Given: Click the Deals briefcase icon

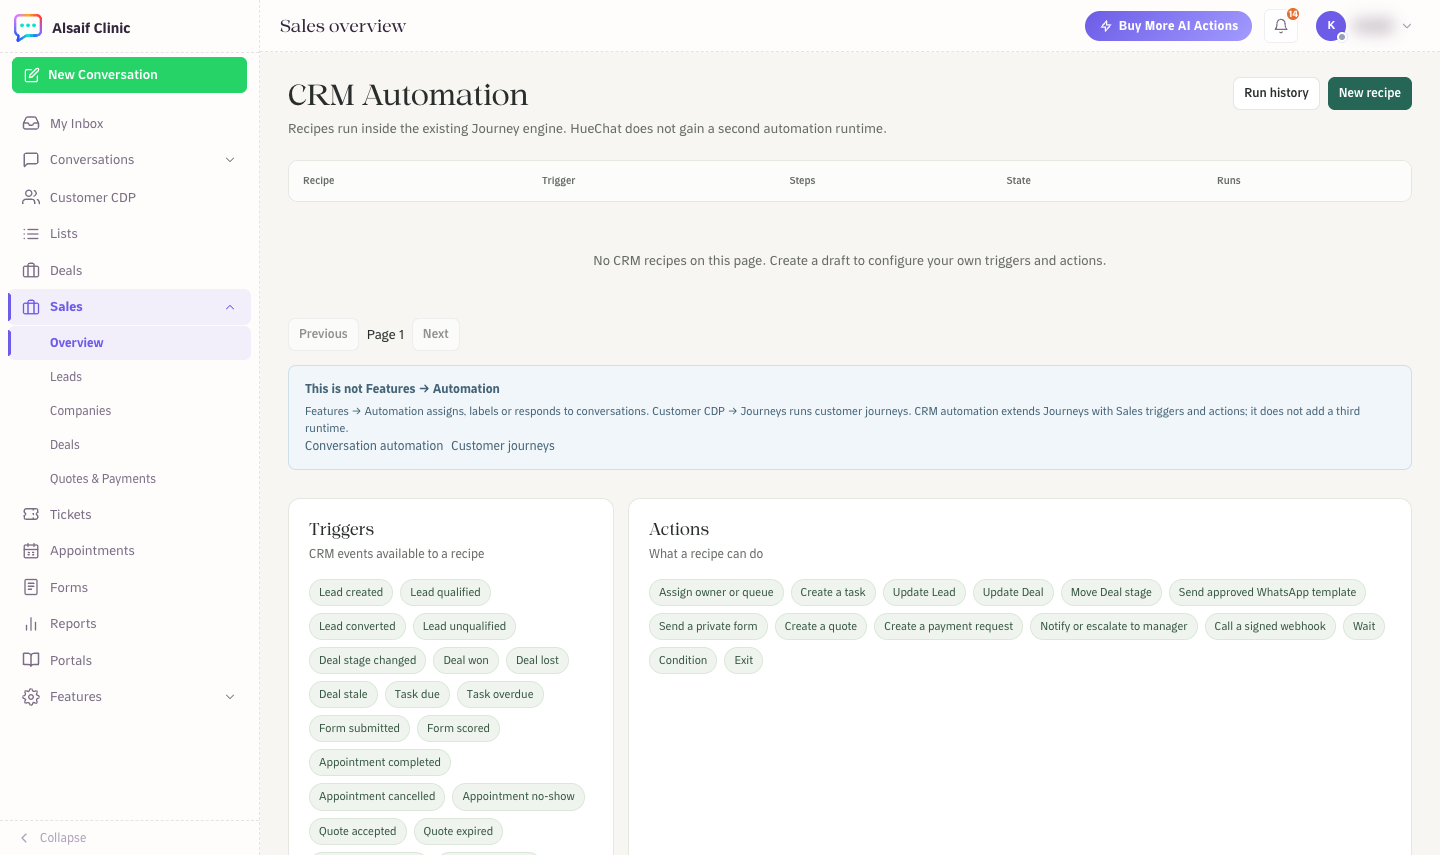Looking at the screenshot, I should tap(31, 271).
